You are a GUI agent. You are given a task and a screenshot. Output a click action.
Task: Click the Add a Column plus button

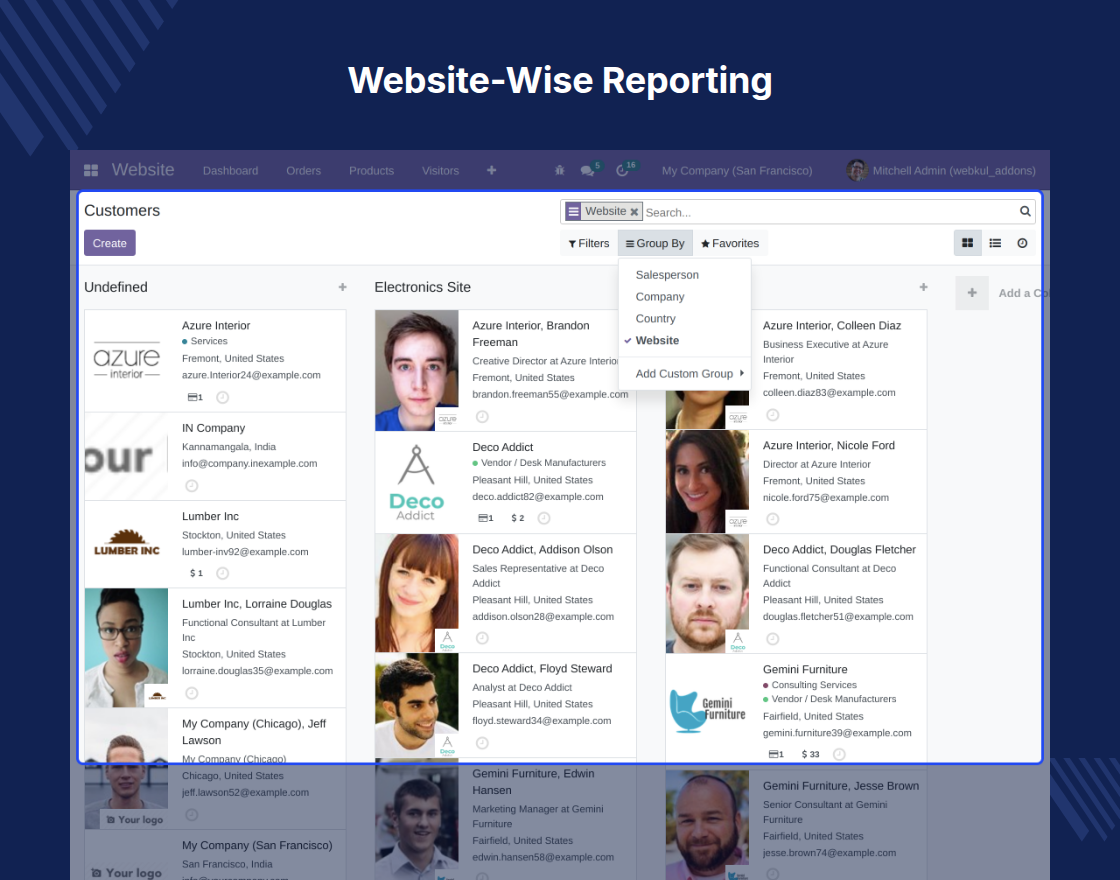[x=972, y=293]
